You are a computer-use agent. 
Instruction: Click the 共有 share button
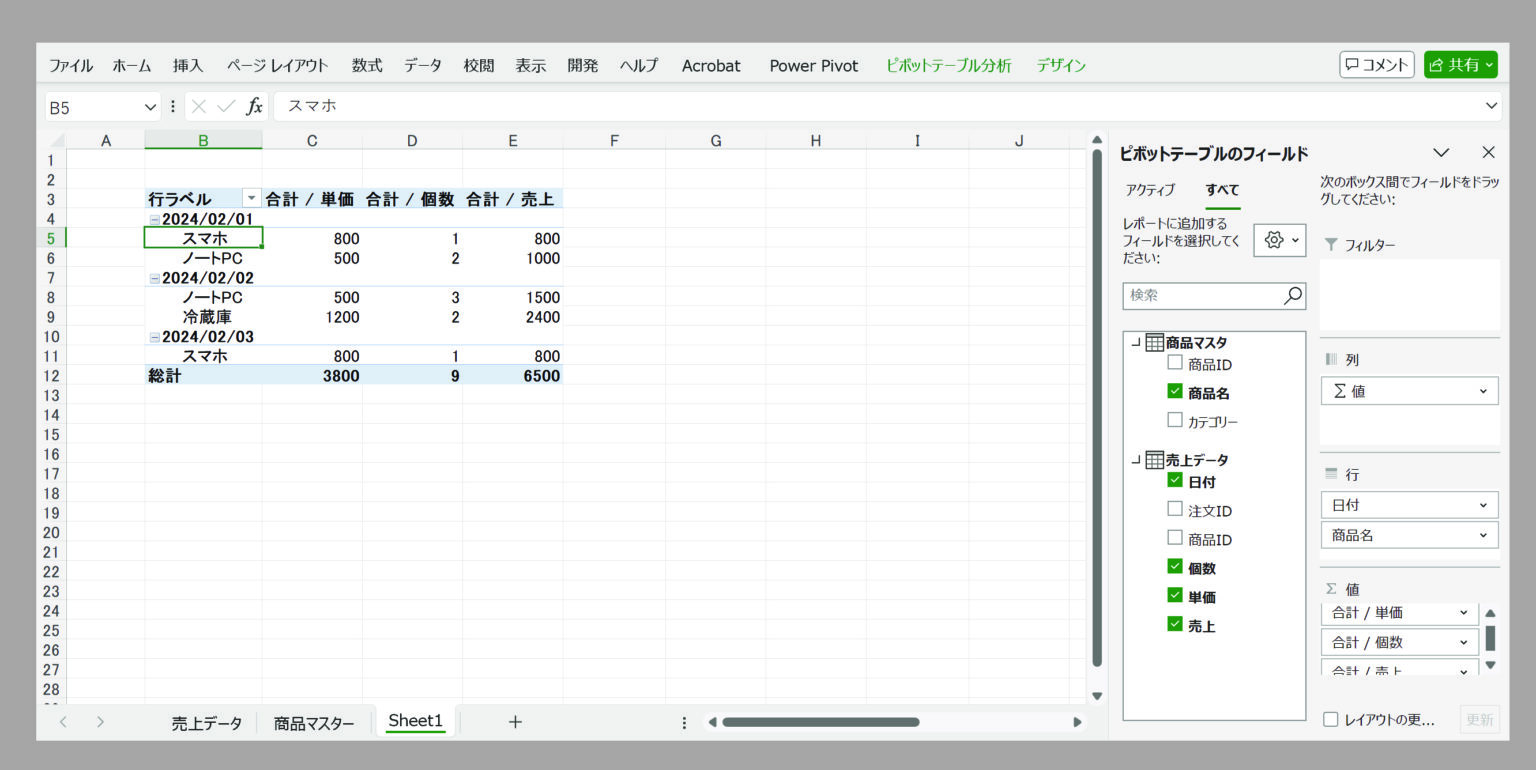pos(1460,65)
